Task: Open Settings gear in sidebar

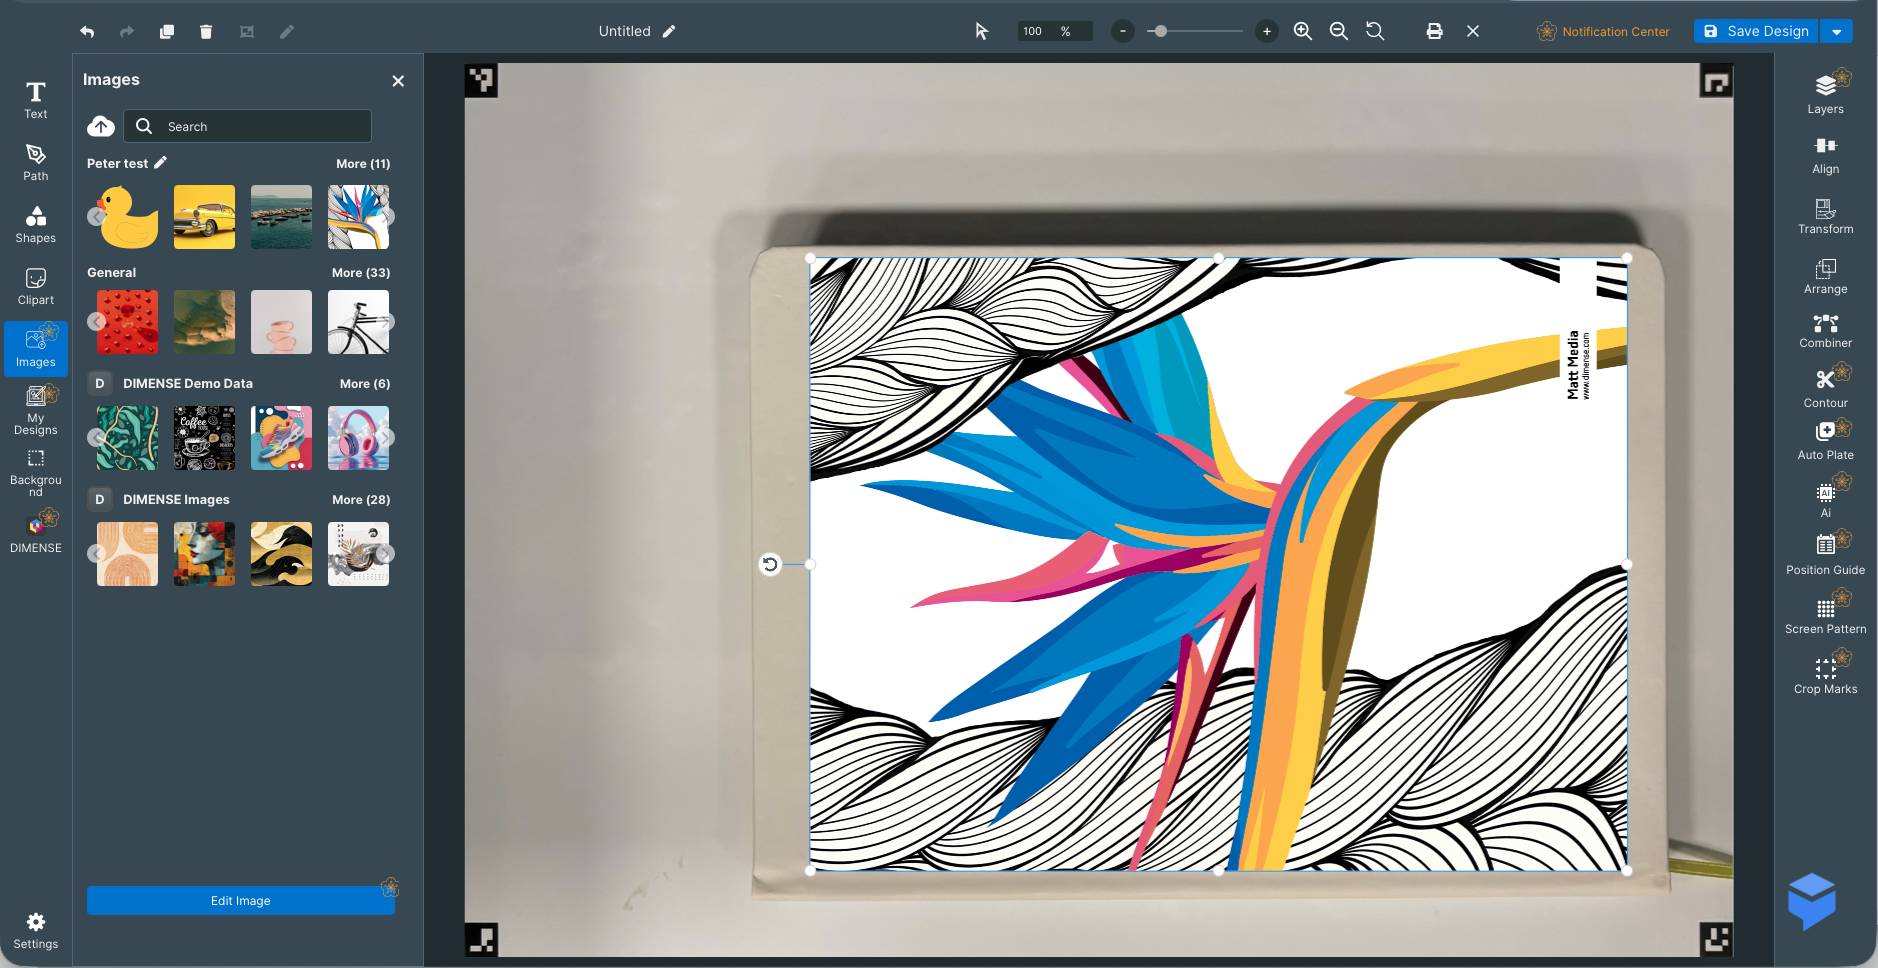Action: tap(36, 930)
